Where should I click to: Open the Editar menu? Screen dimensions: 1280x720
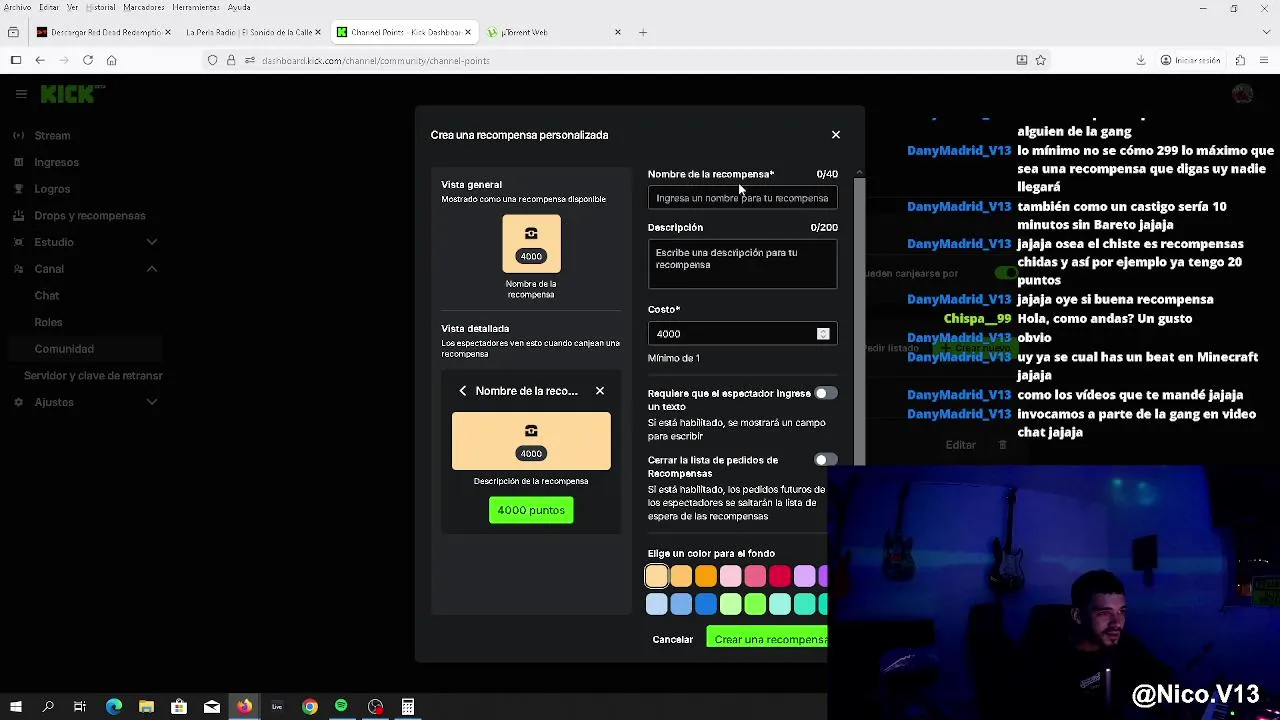pyautogui.click(x=49, y=7)
